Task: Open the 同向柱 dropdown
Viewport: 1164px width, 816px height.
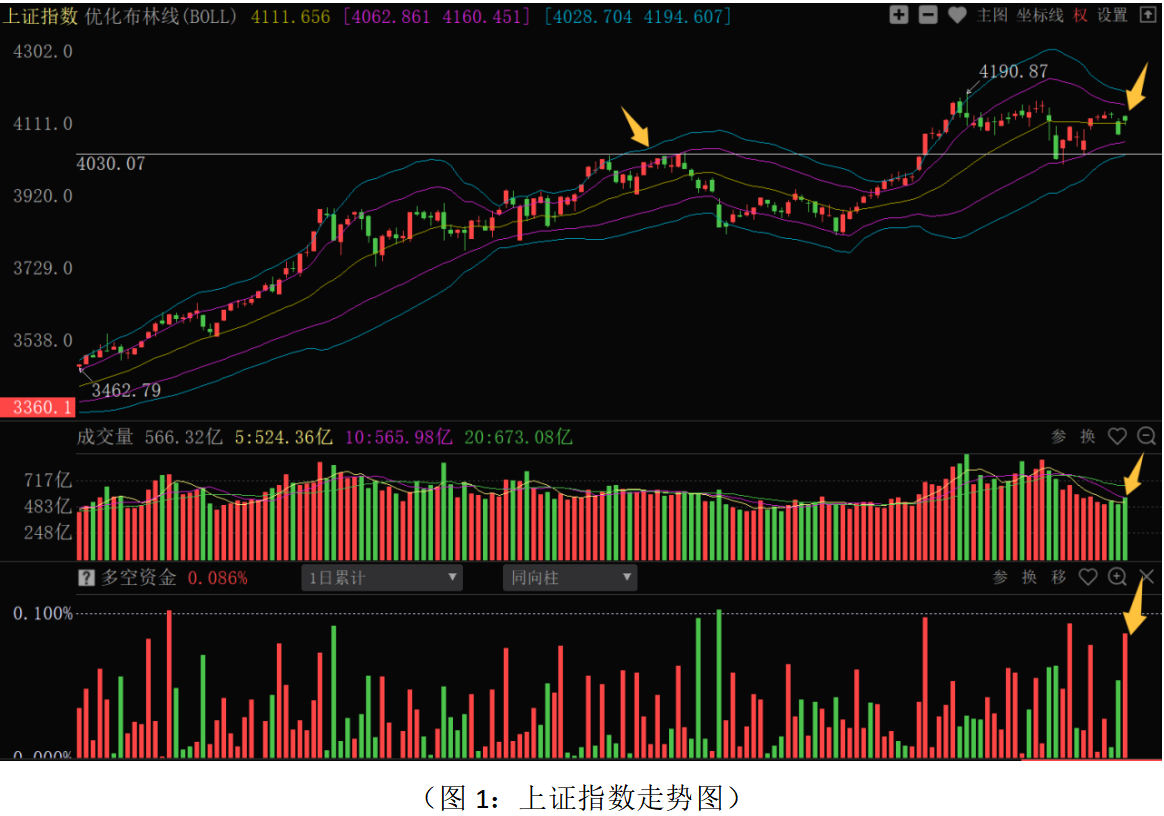Action: (x=570, y=578)
